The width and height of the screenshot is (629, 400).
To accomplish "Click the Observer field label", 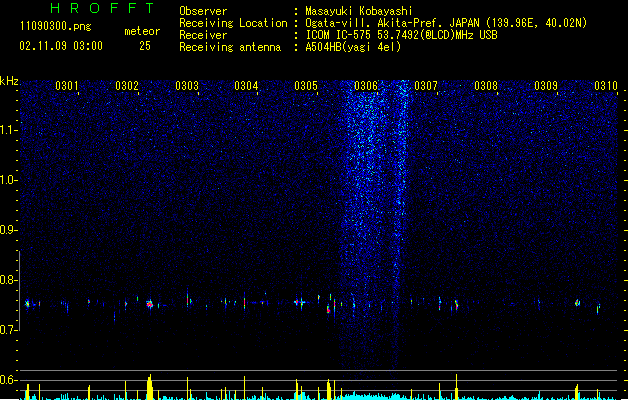I will coord(203,11).
